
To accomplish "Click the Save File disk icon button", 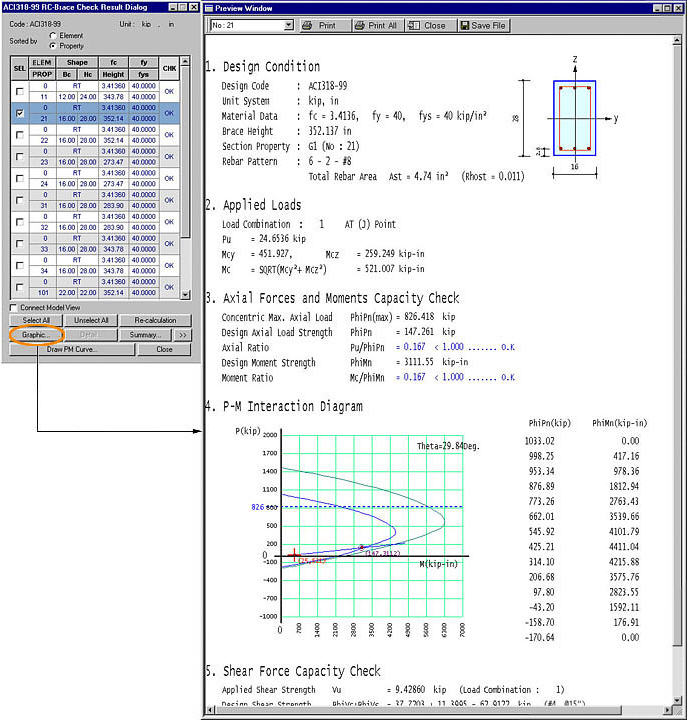I will click(484, 26).
